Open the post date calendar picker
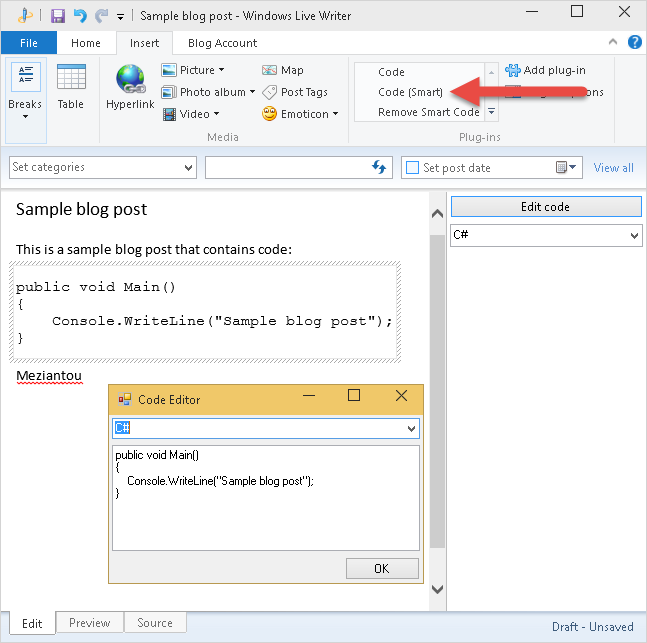Screen dimensions: 647x643 tap(566, 167)
